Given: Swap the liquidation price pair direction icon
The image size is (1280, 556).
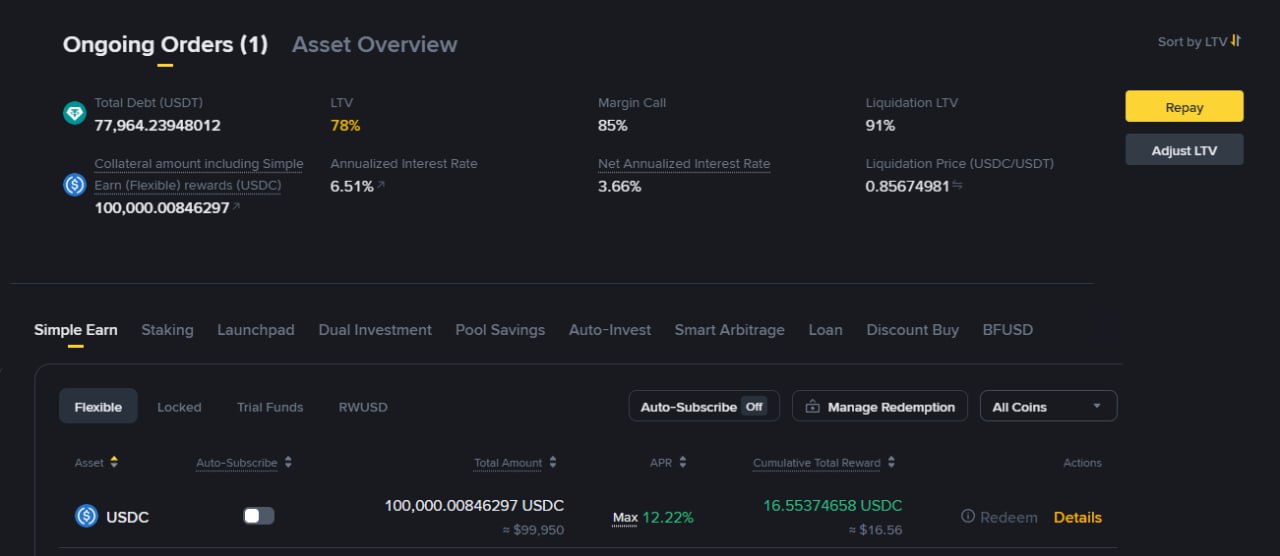Looking at the screenshot, I should point(957,185).
